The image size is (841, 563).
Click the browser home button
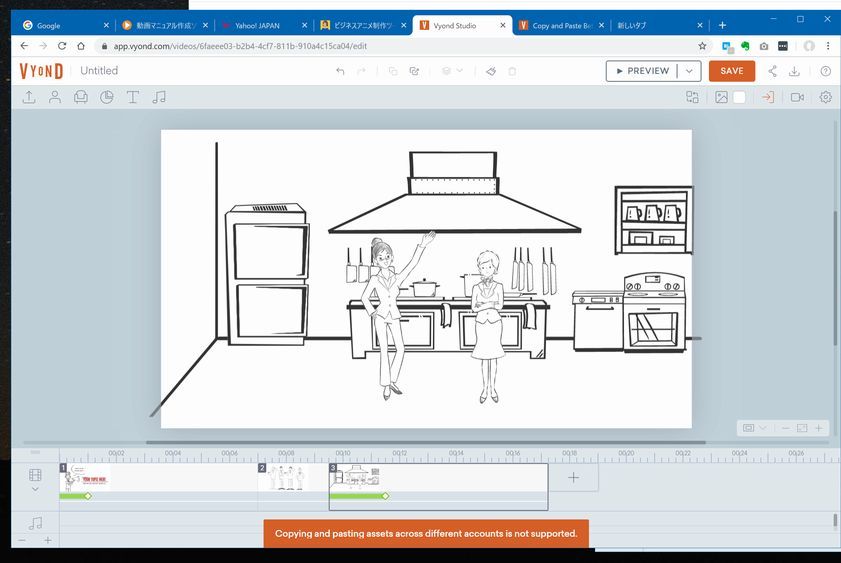81,46
